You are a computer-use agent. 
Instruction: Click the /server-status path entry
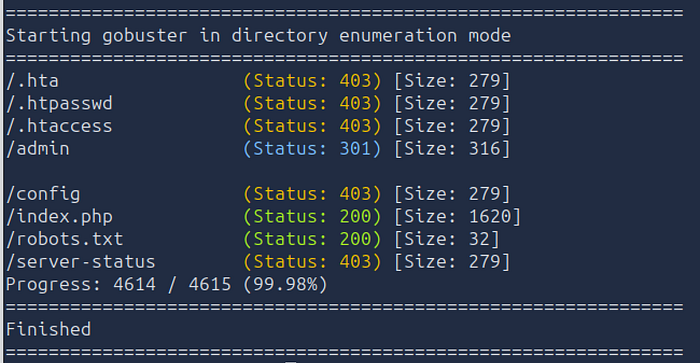click(x=81, y=262)
